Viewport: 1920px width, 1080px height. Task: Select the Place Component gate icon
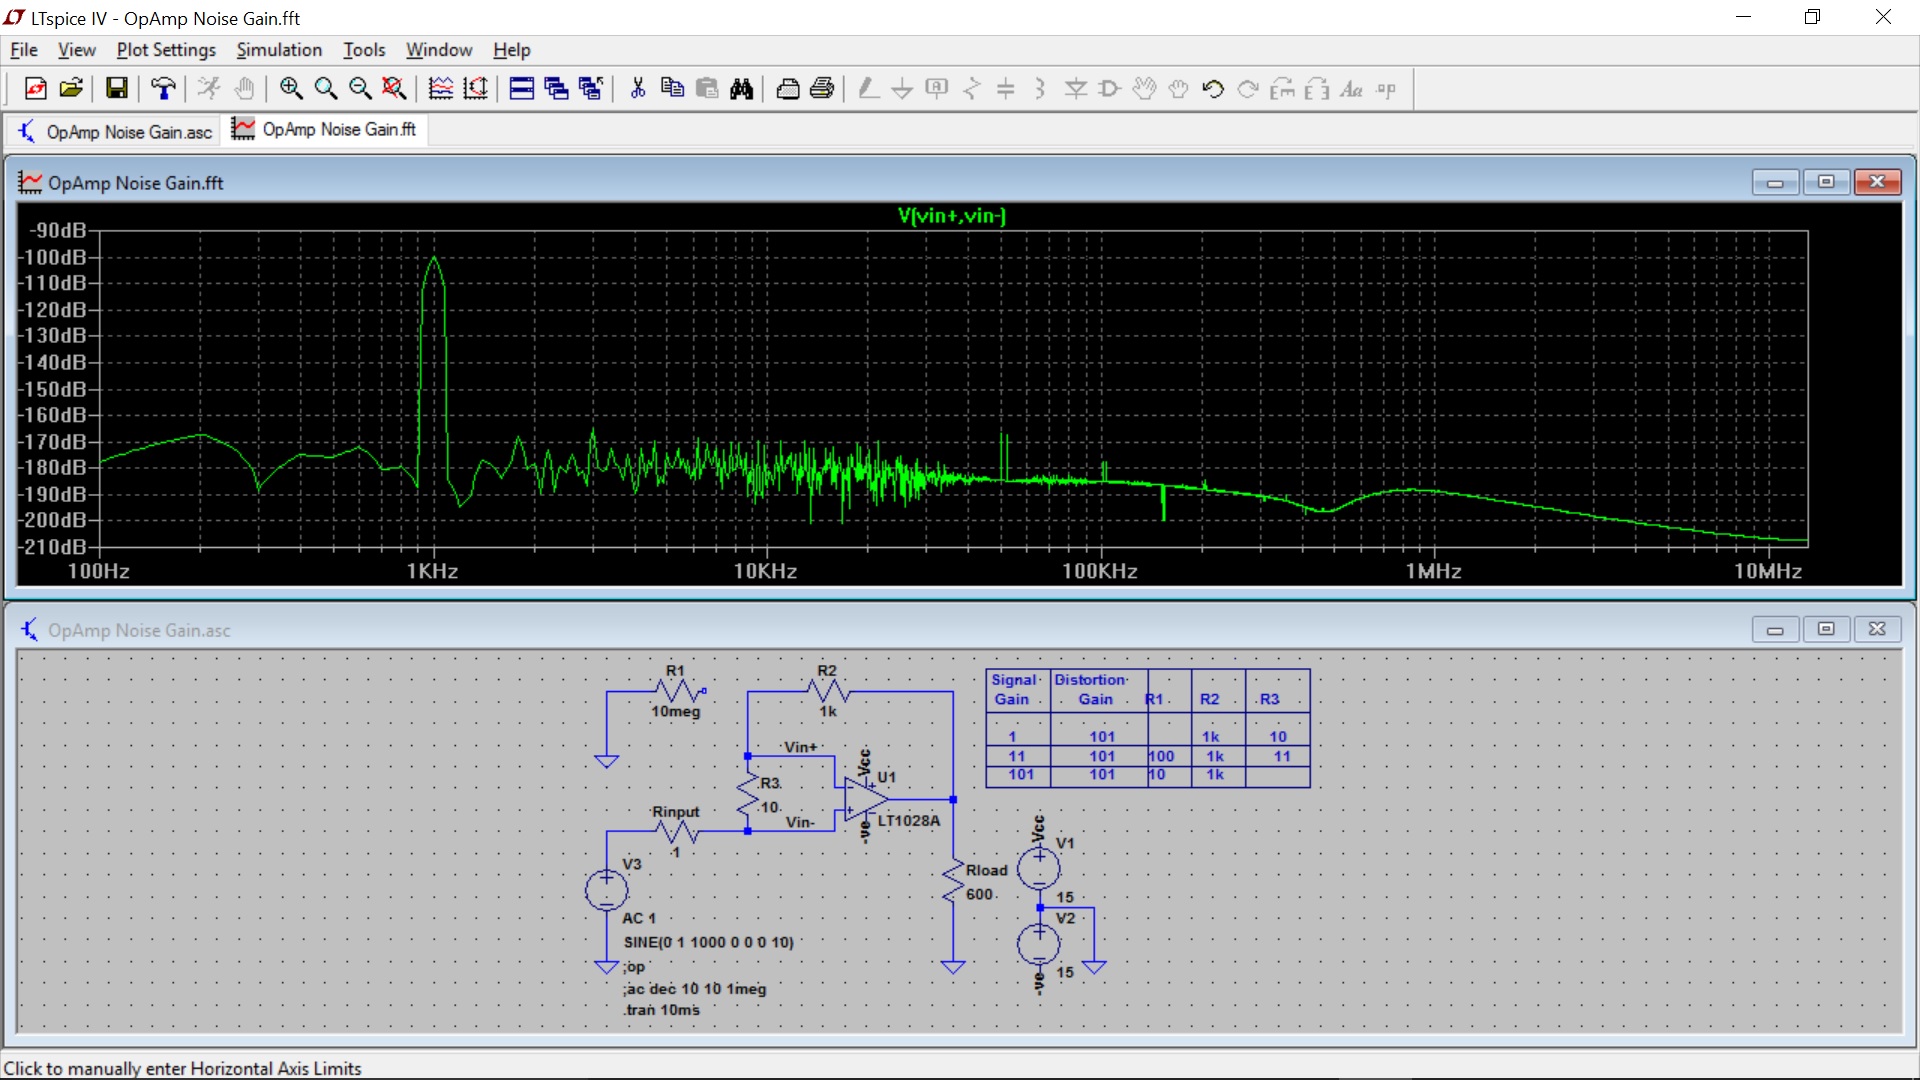pyautogui.click(x=1110, y=89)
